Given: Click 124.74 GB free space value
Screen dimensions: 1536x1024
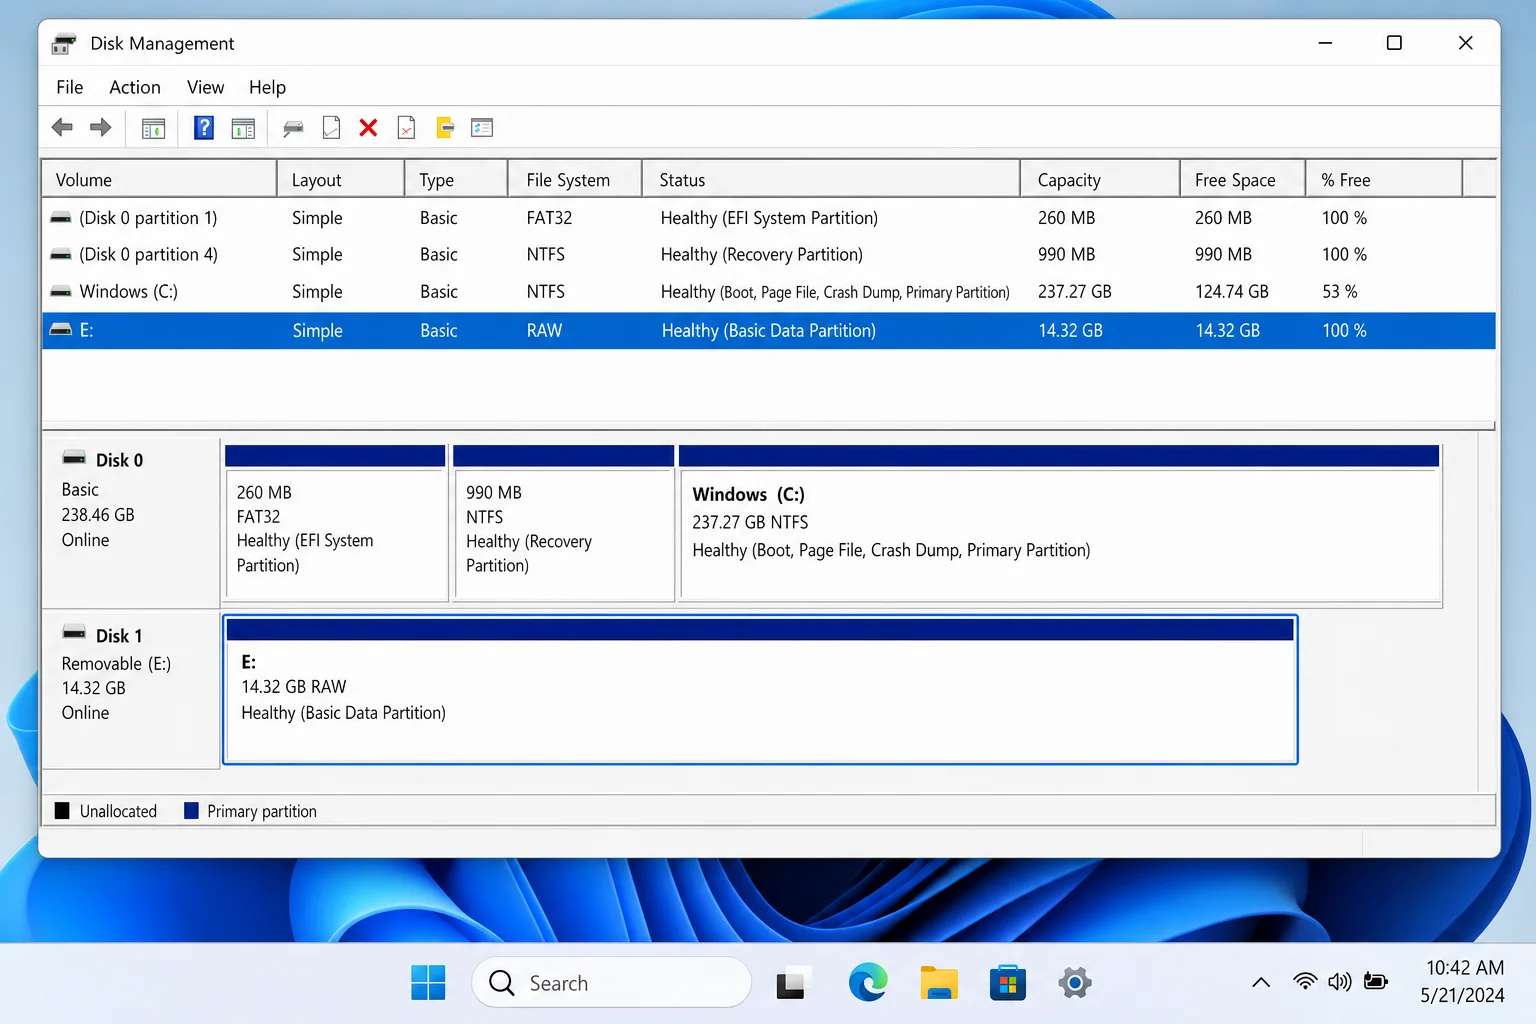Looking at the screenshot, I should click(1231, 292).
